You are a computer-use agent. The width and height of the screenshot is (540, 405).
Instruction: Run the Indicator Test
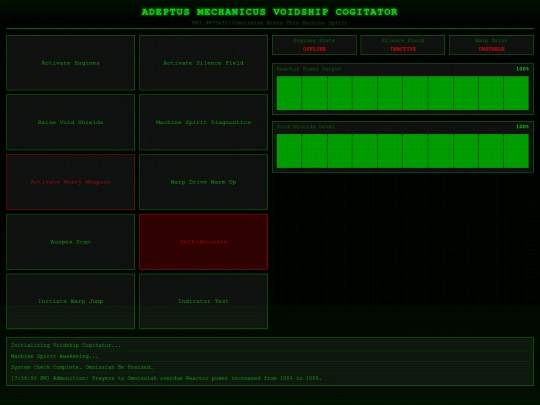point(203,301)
